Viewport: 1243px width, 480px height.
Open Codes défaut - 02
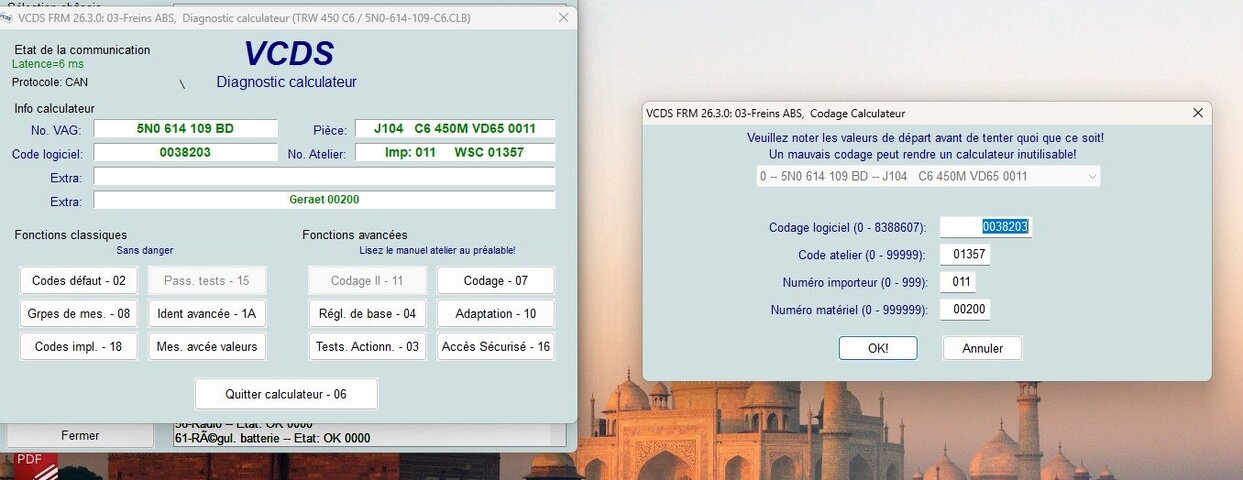point(79,281)
